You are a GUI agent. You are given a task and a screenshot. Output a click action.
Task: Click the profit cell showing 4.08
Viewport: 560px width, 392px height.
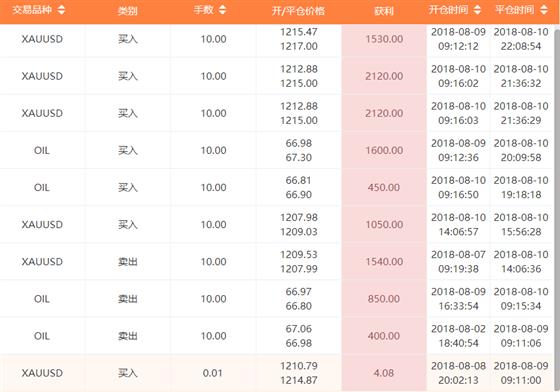point(384,373)
